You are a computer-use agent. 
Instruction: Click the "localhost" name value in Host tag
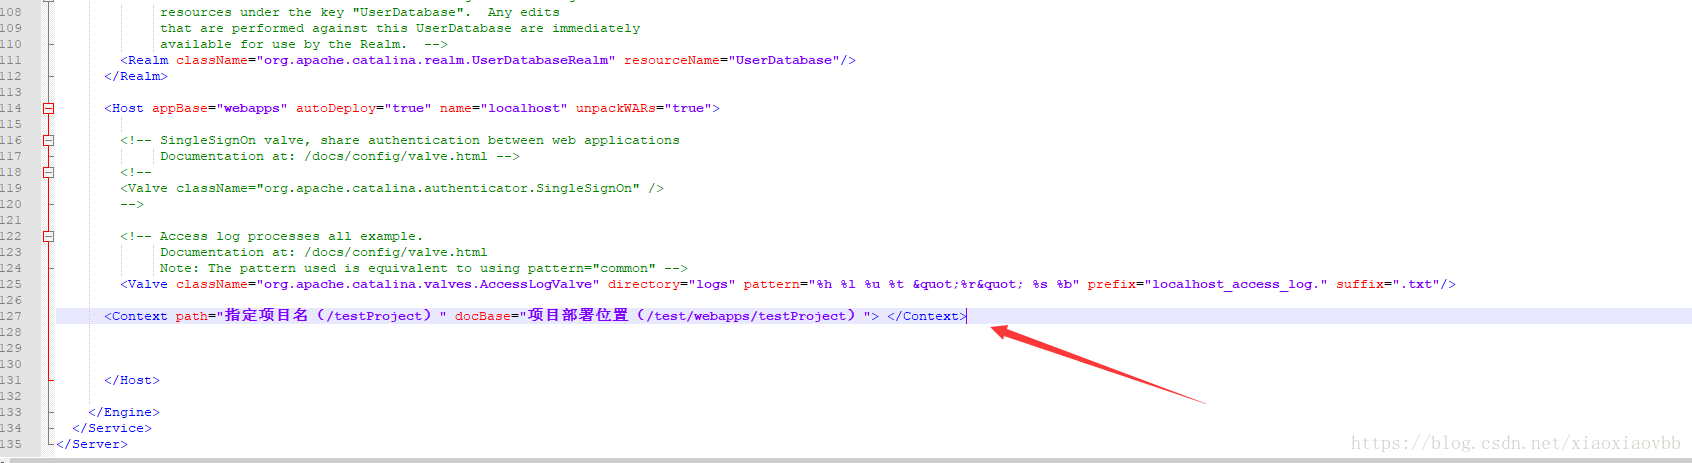point(524,108)
